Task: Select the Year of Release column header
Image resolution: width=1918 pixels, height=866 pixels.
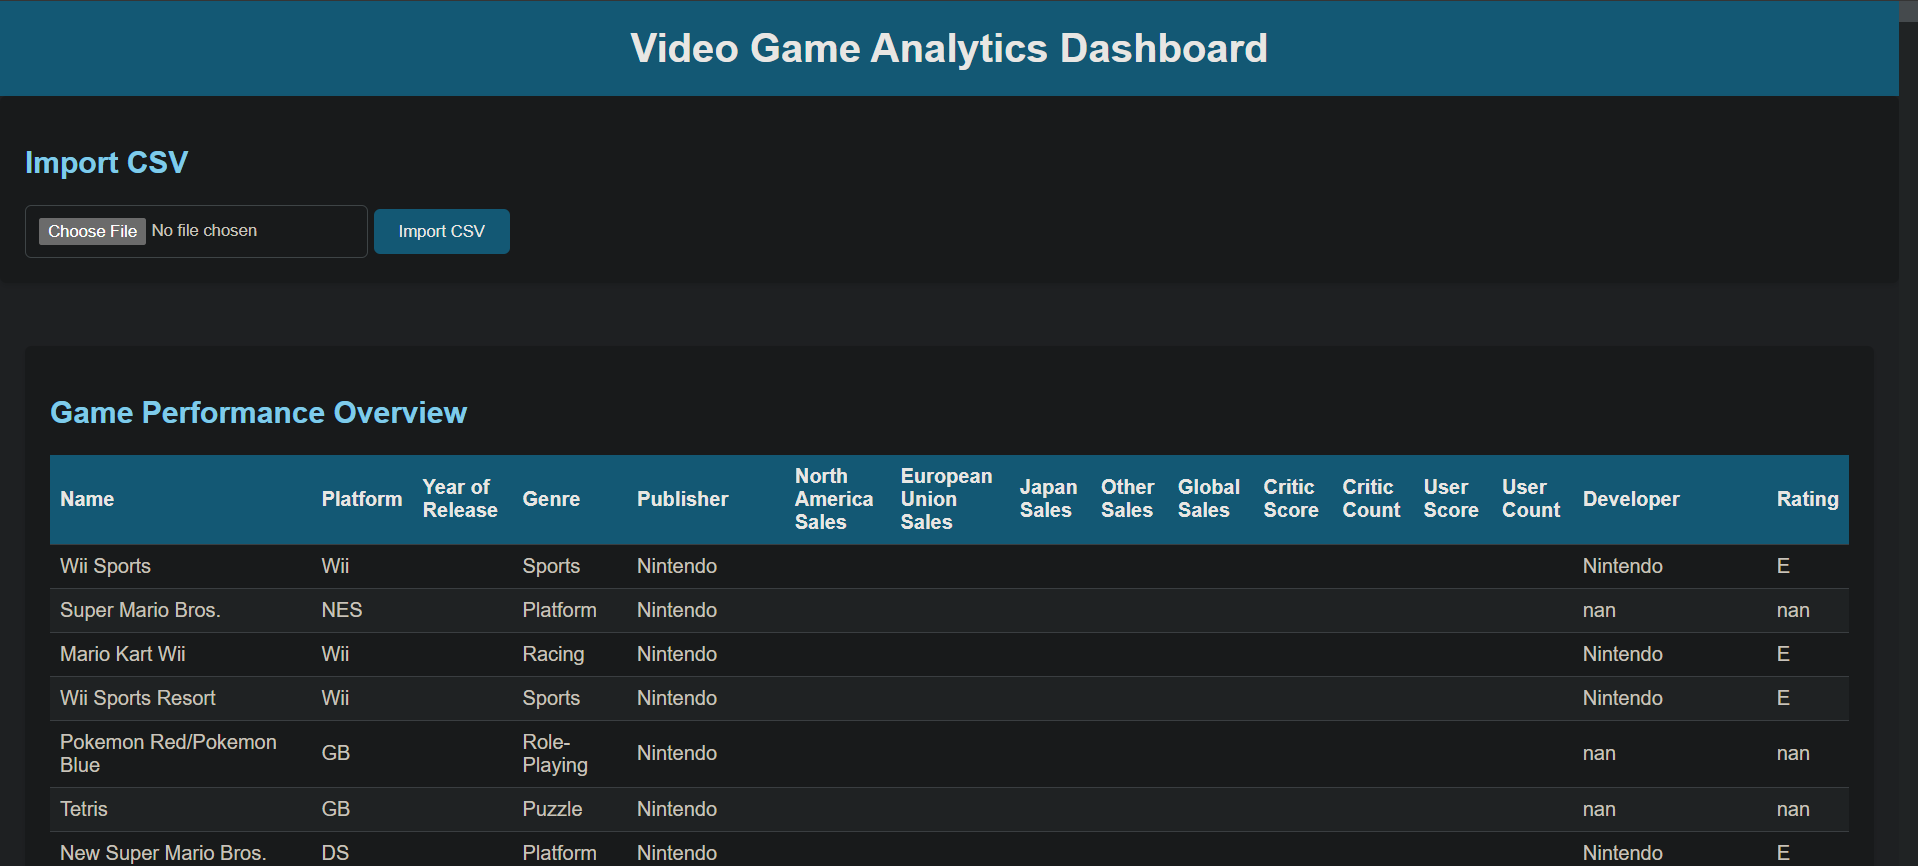Action: tap(460, 499)
